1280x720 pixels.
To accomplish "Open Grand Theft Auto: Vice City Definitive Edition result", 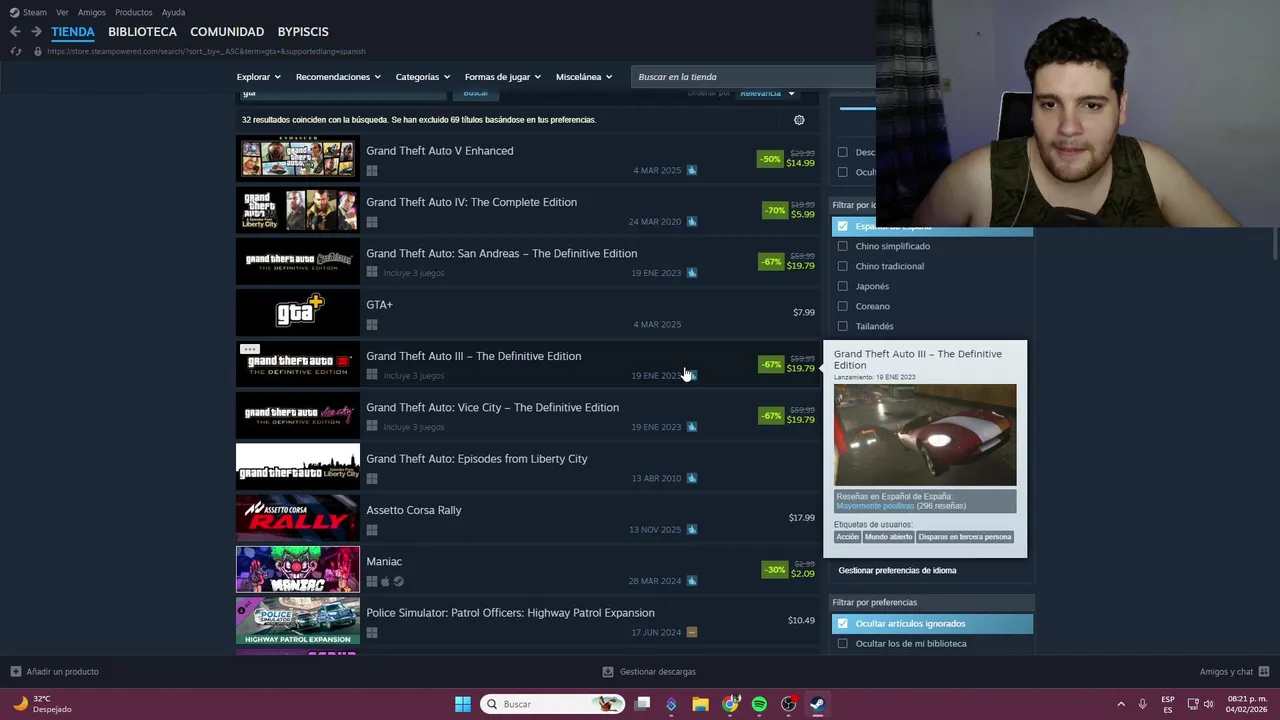I will tap(527, 415).
